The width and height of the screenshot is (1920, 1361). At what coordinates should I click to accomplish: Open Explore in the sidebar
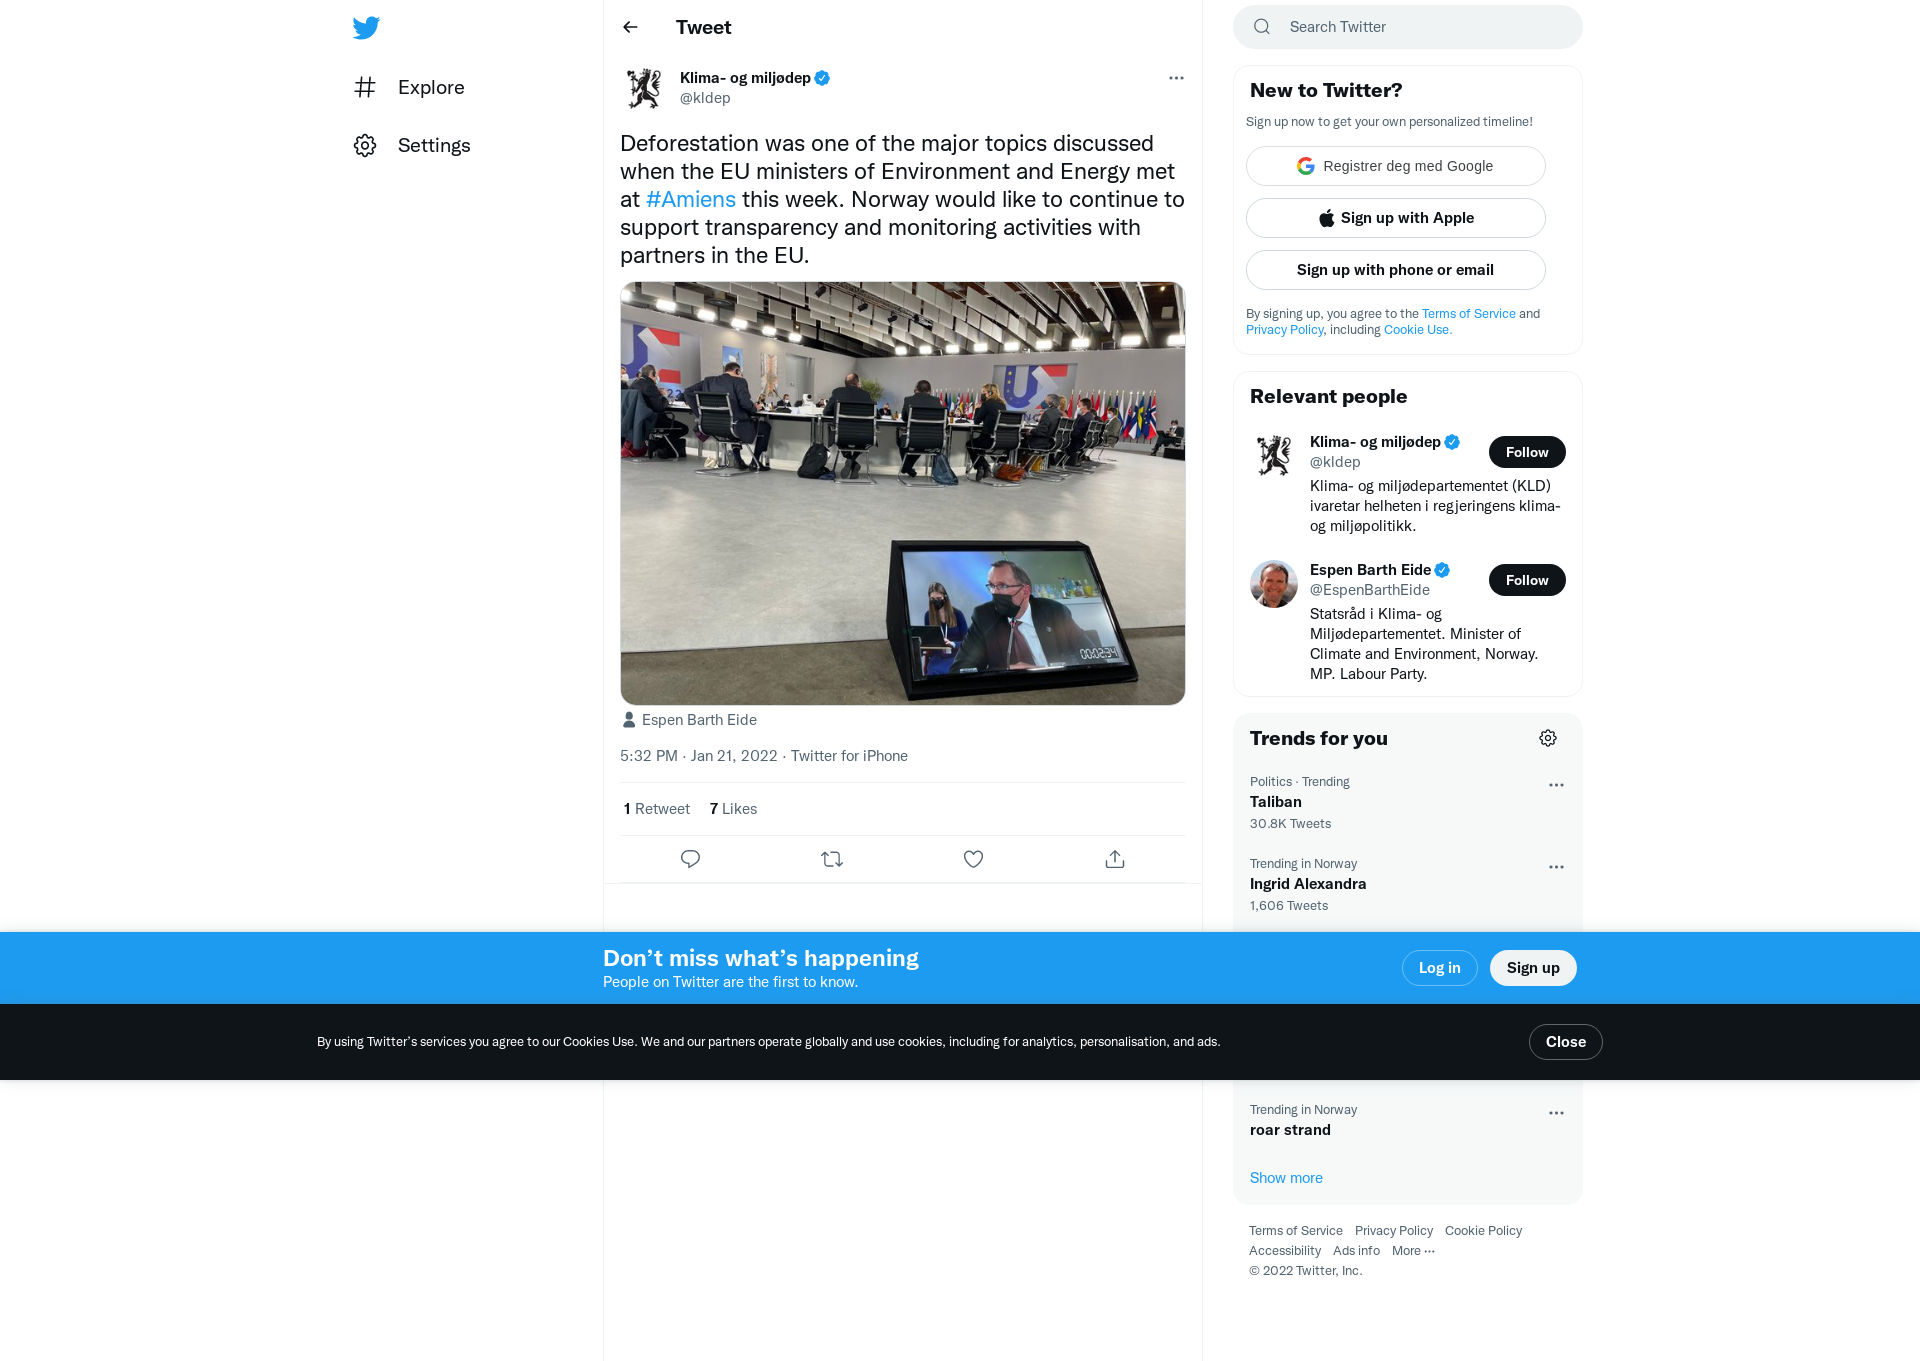(x=409, y=87)
